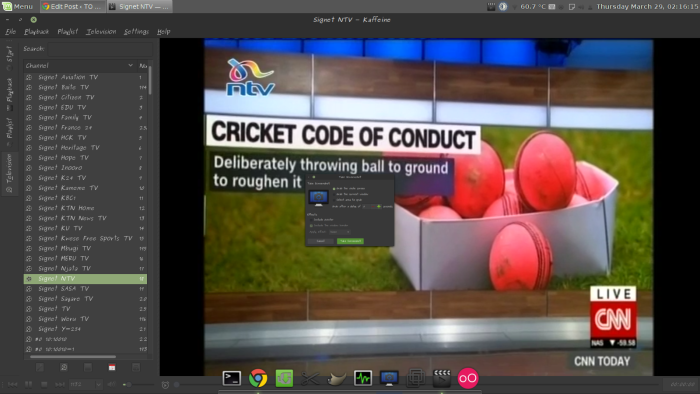Open the stacked-windows dock icon
Image resolution: width=700 pixels, height=394 pixels.
(416, 378)
